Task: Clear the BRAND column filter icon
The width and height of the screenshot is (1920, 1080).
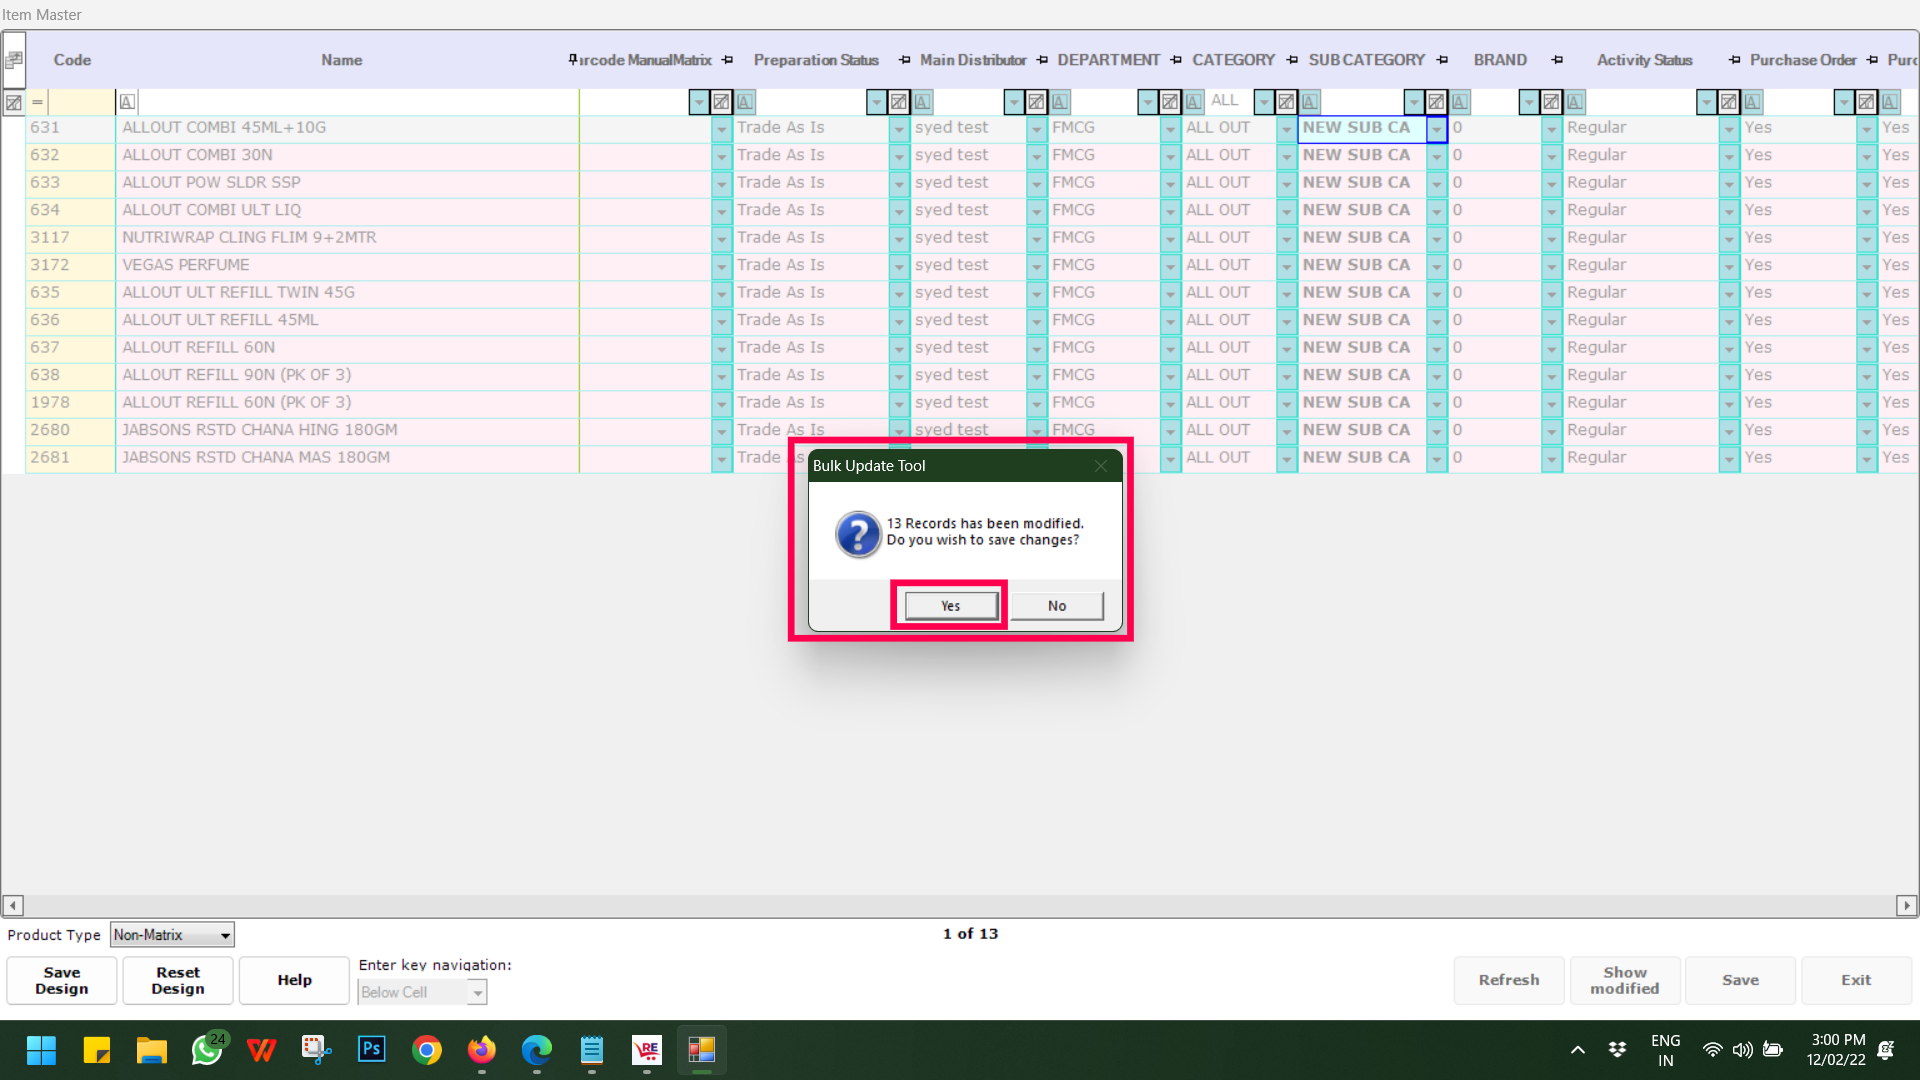Action: tap(1551, 102)
